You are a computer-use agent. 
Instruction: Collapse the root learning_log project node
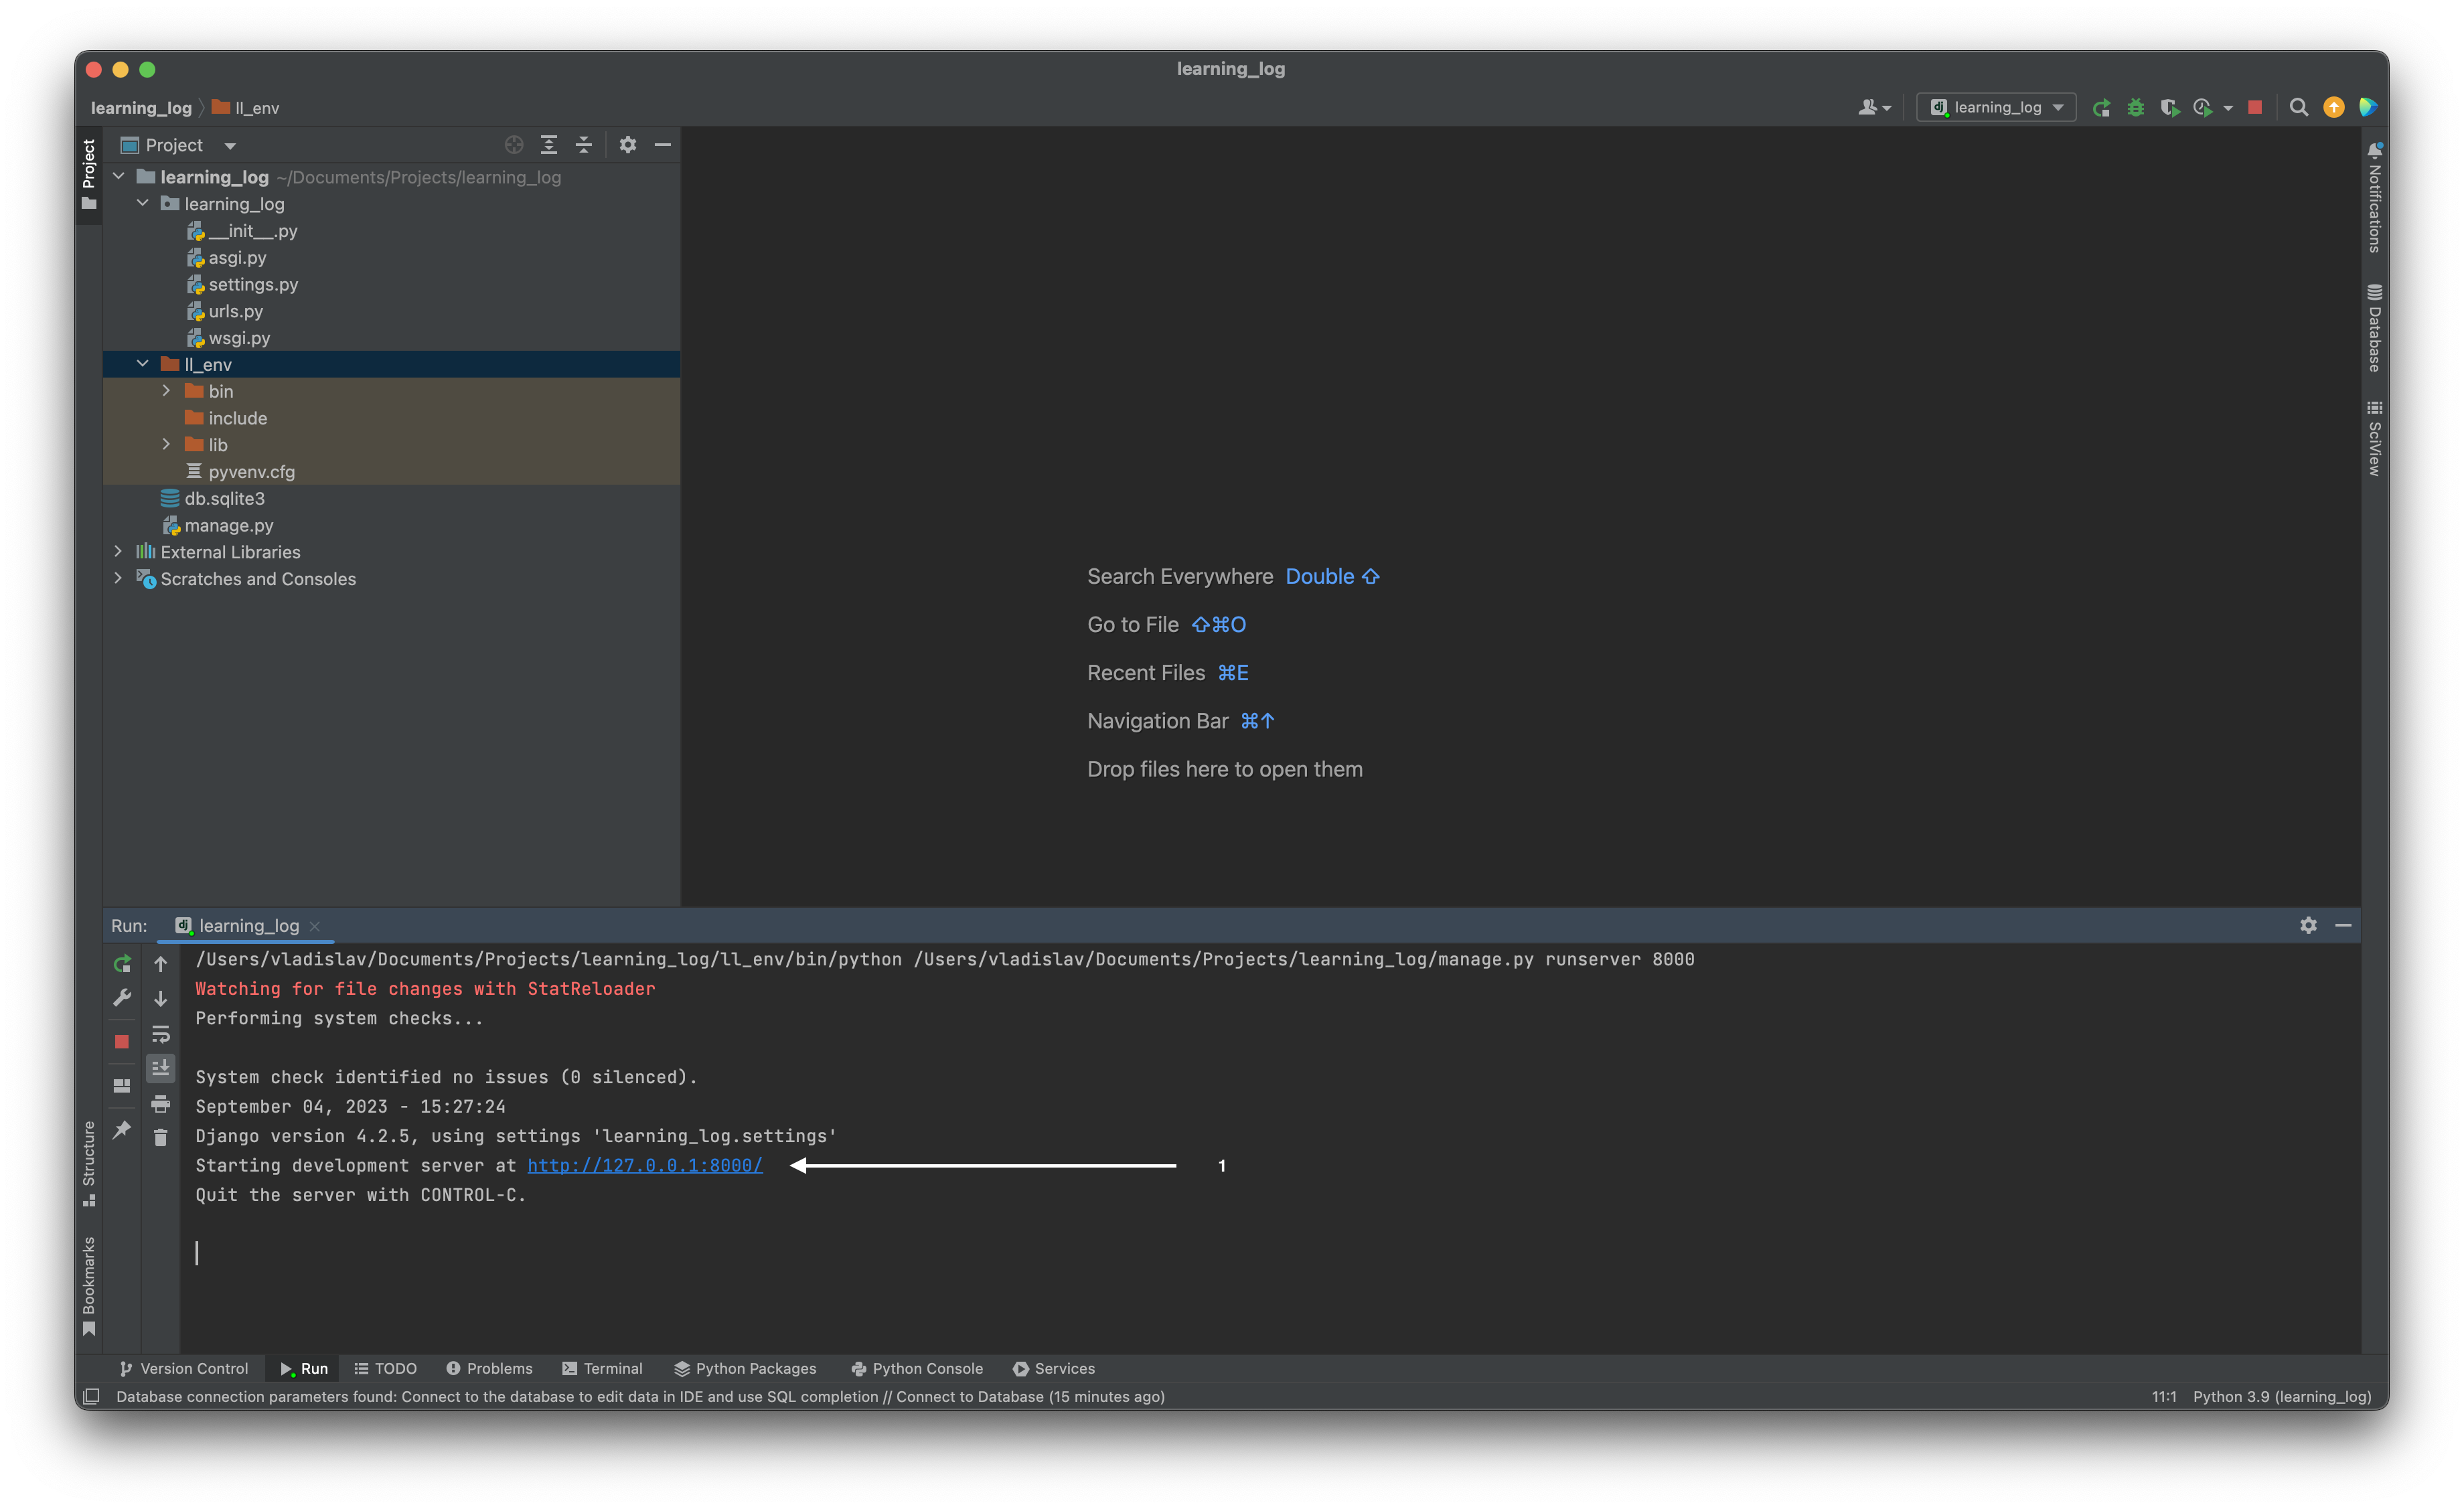pos(119,176)
